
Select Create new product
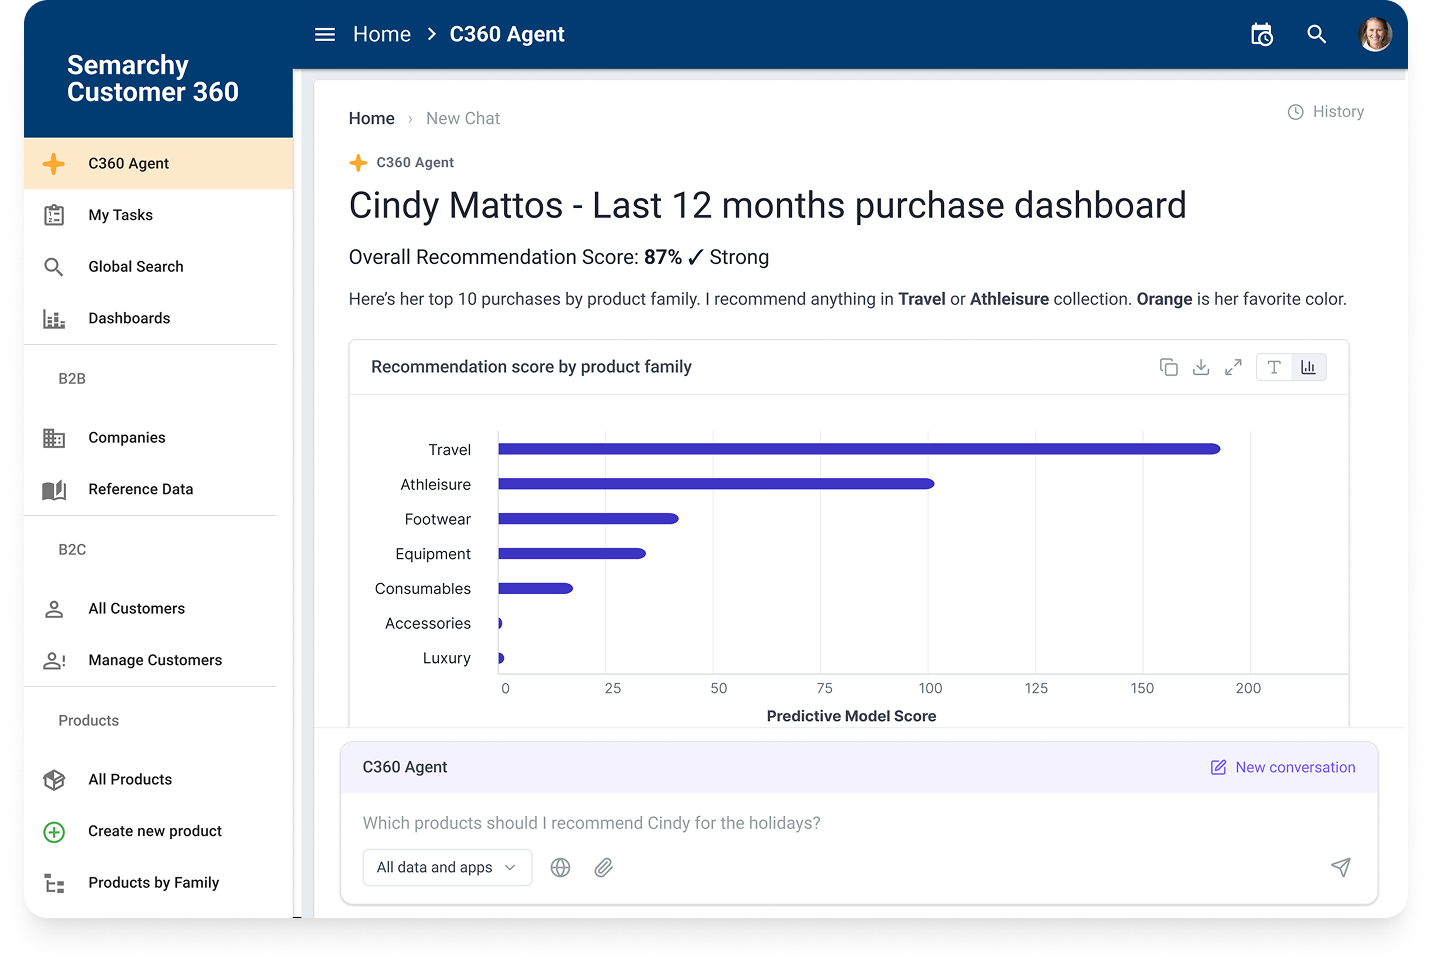[x=159, y=832]
